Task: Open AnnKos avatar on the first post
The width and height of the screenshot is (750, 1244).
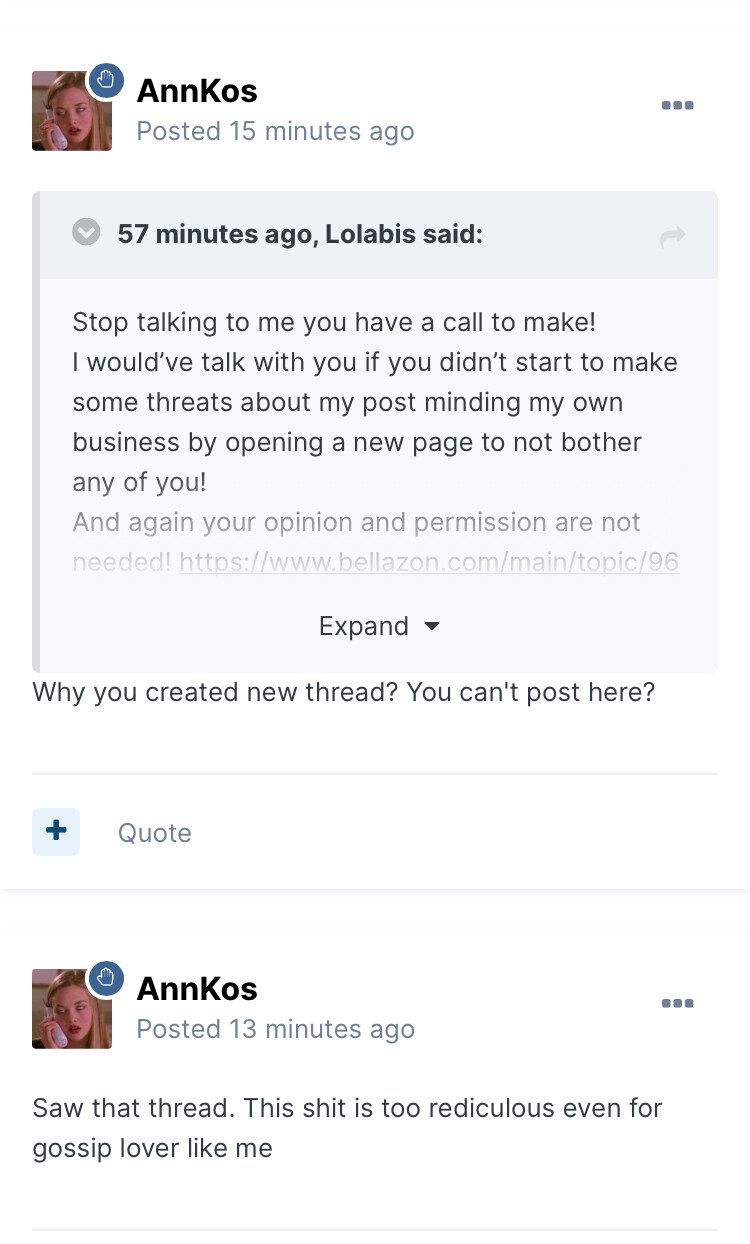Action: [71, 112]
